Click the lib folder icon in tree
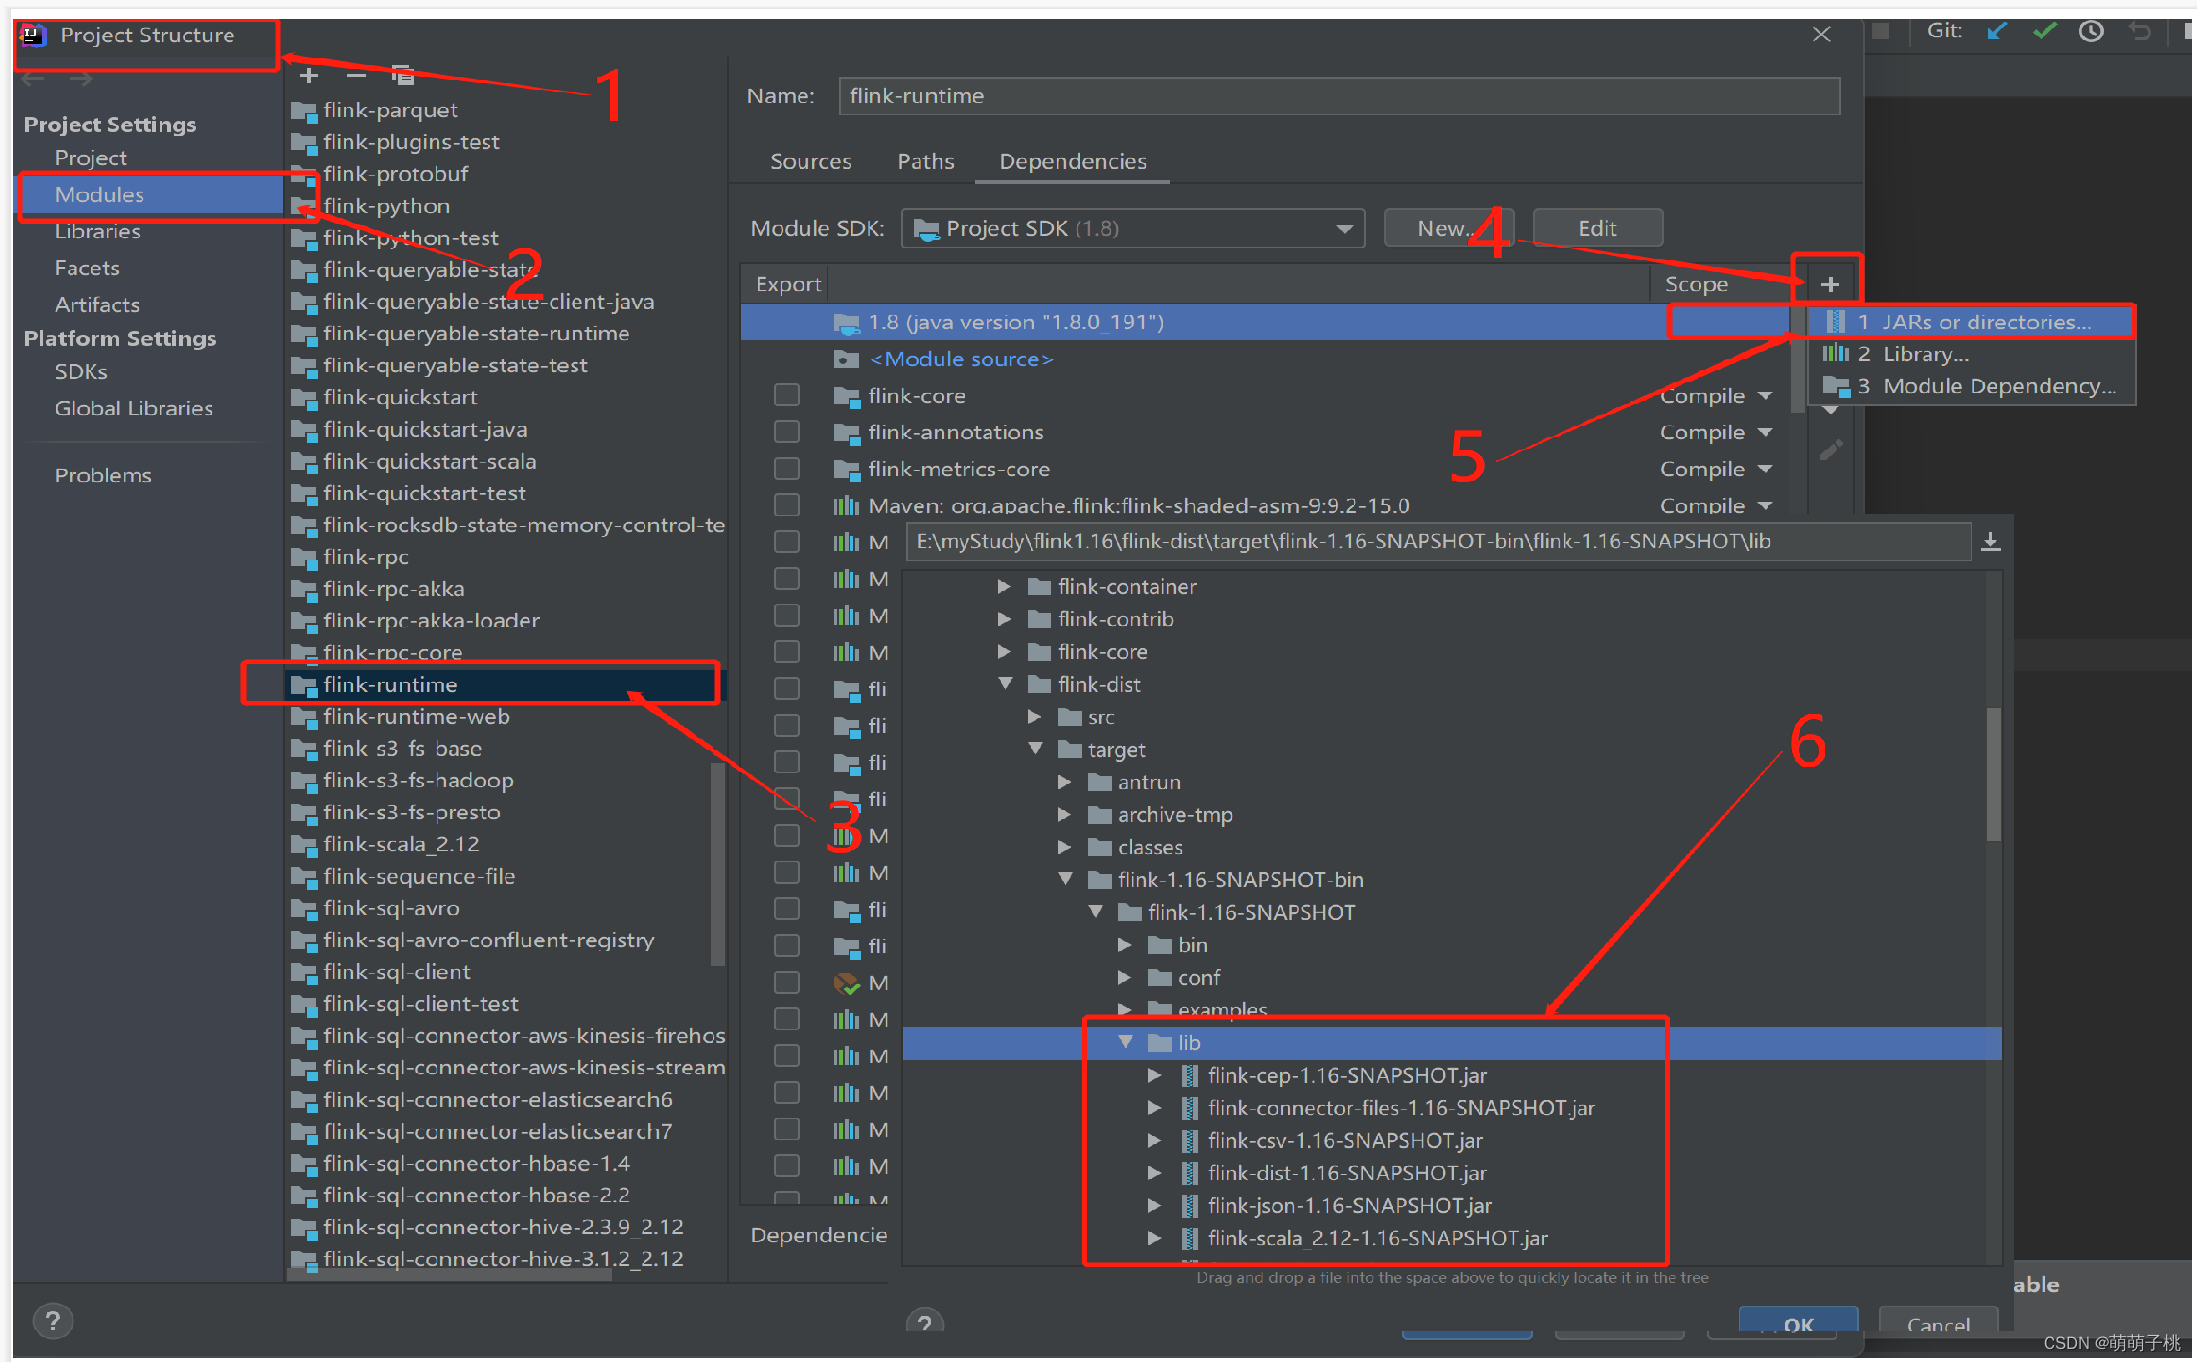The height and width of the screenshot is (1362, 2197). (1160, 1043)
